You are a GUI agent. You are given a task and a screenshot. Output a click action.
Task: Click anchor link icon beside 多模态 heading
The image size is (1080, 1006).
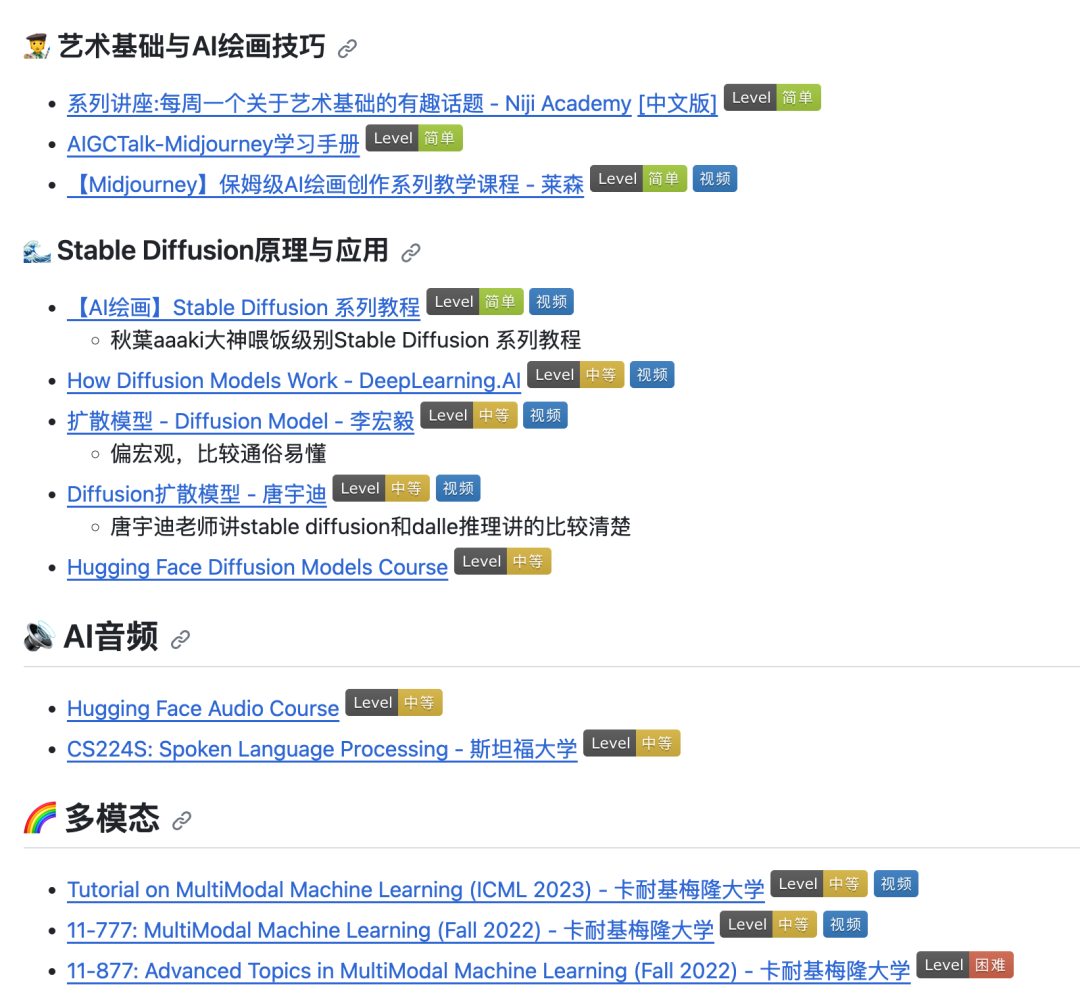[x=181, y=820]
